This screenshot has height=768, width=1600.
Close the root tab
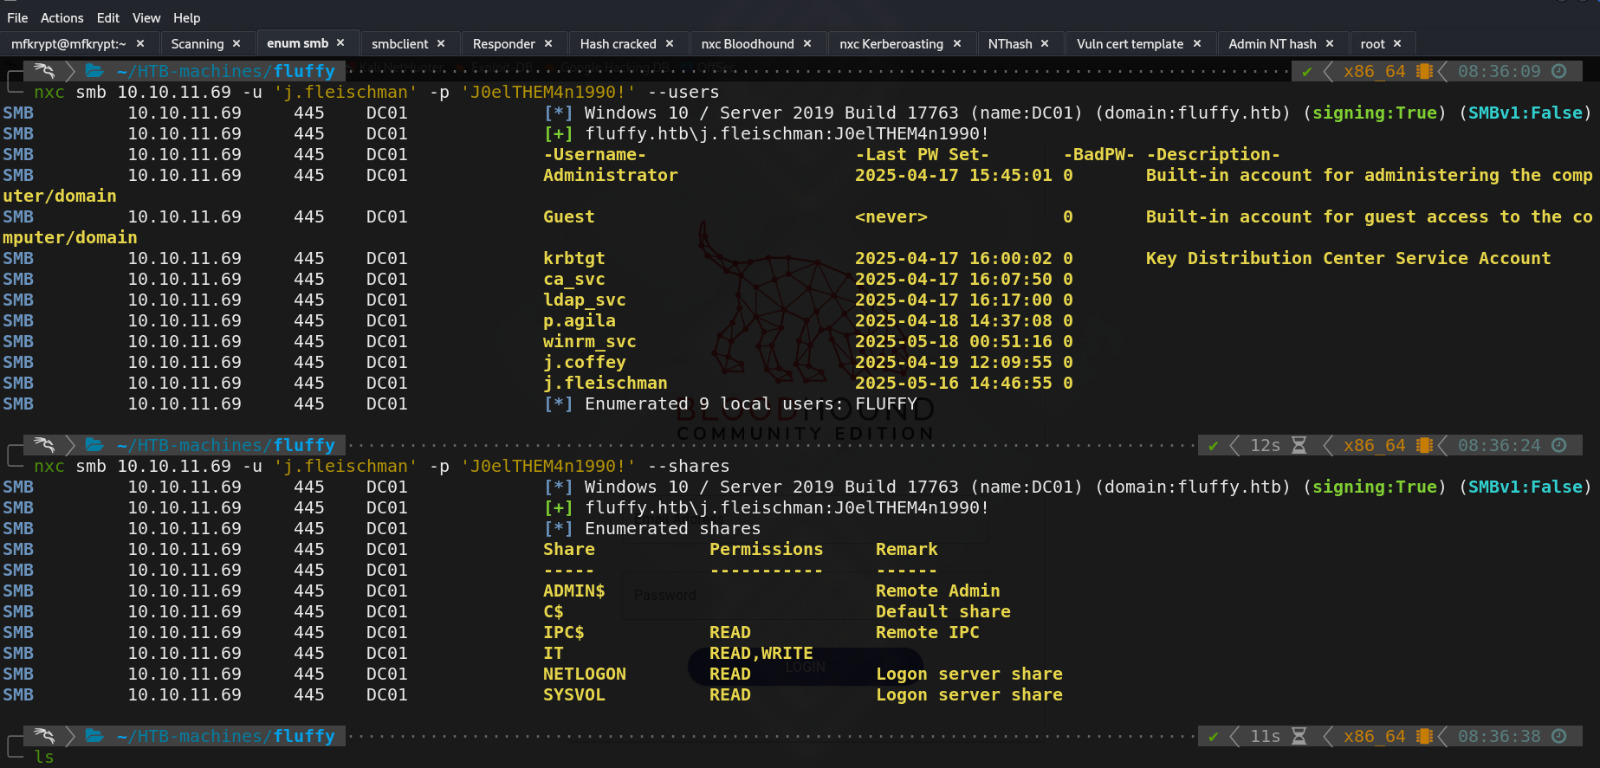1397,44
